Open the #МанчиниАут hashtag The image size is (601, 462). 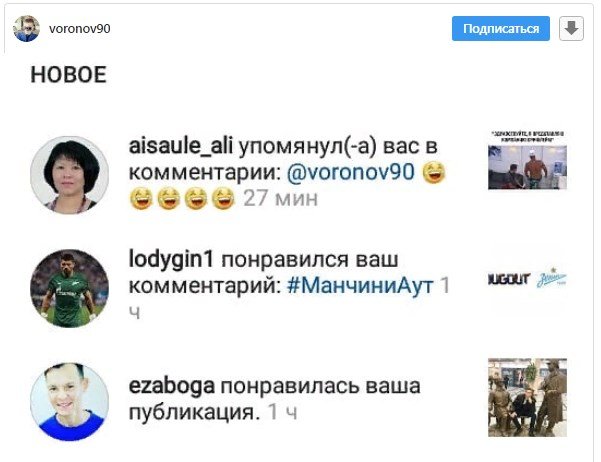coord(360,286)
